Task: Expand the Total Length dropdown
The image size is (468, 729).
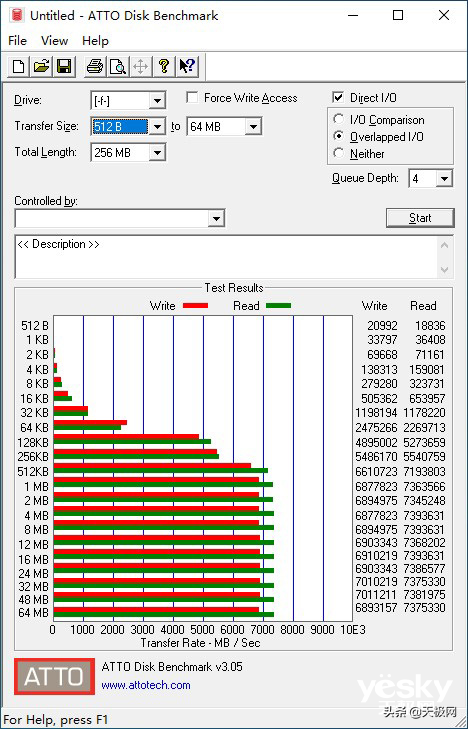Action: tap(157, 152)
